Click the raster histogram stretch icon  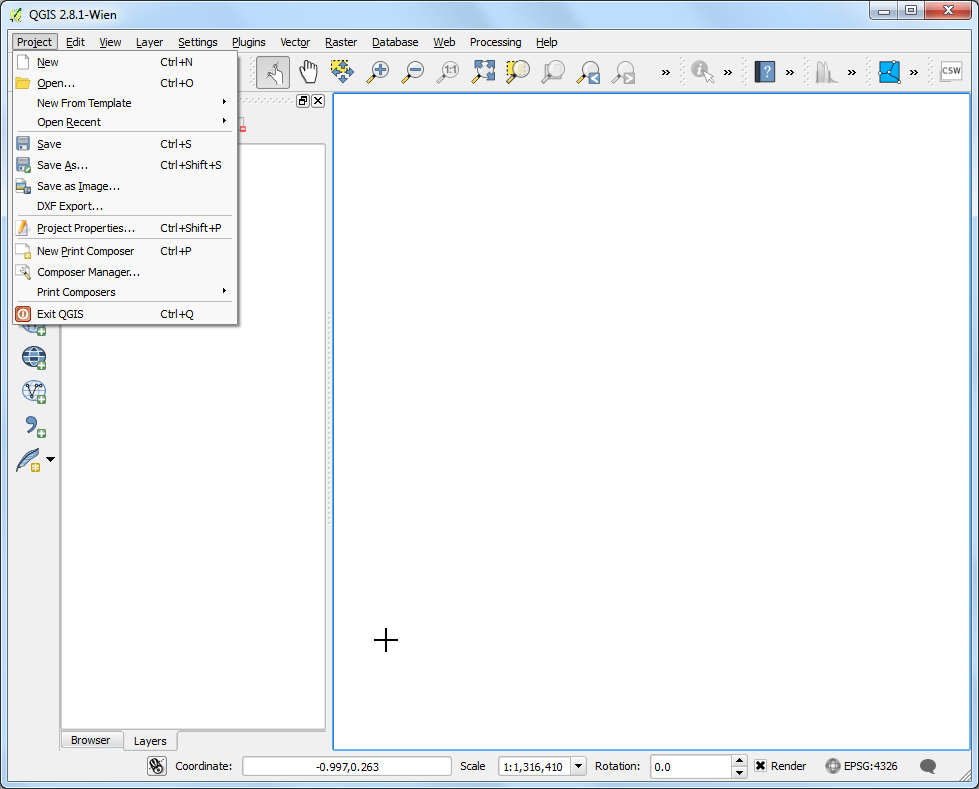(826, 72)
